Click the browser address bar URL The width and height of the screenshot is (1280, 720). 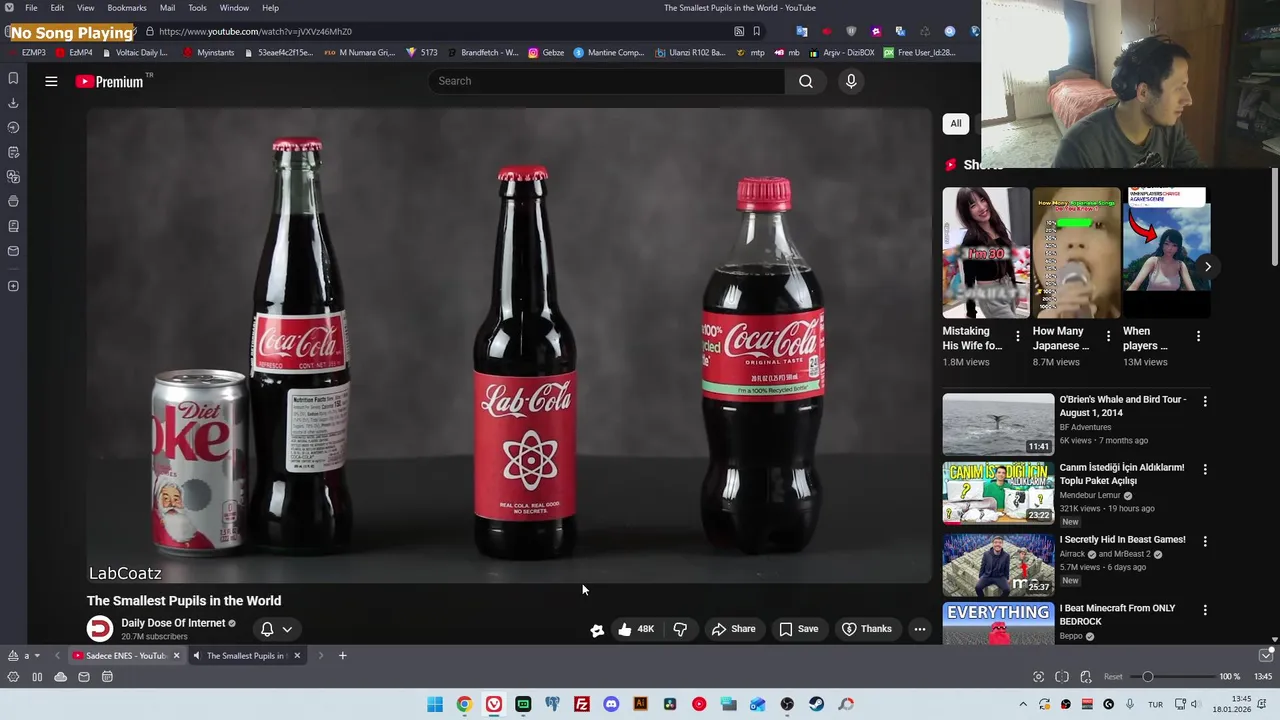(x=255, y=31)
